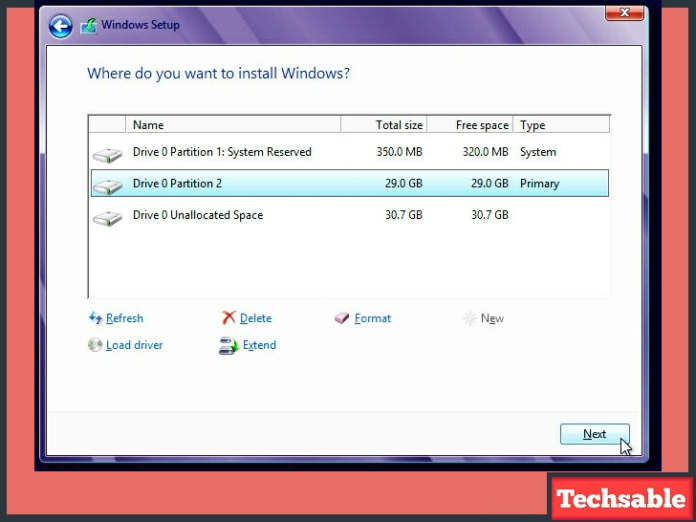Click the Extend drive icon

(229, 346)
